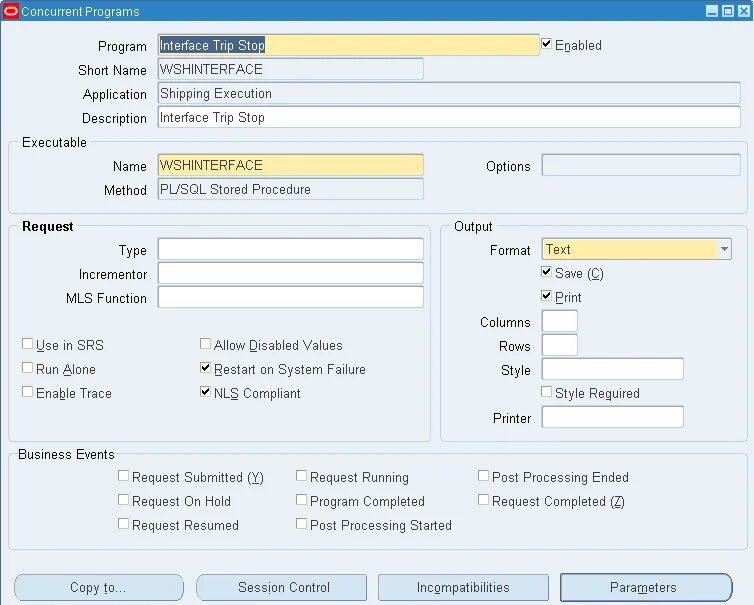Image resolution: width=754 pixels, height=605 pixels.
Task: Enable Post Processing Ended event
Action: pos(483,476)
